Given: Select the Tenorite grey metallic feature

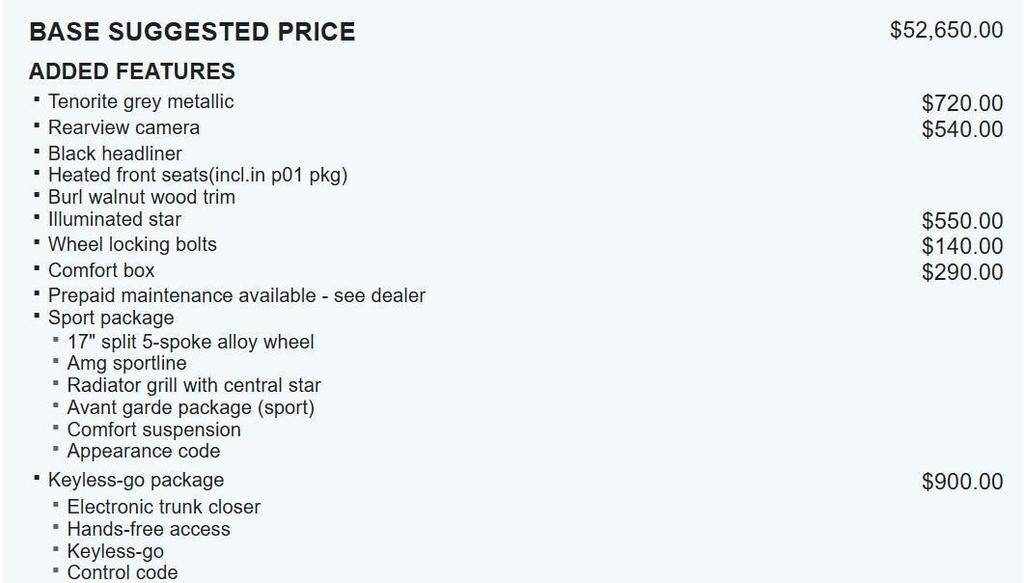Looking at the screenshot, I should coord(141,102).
